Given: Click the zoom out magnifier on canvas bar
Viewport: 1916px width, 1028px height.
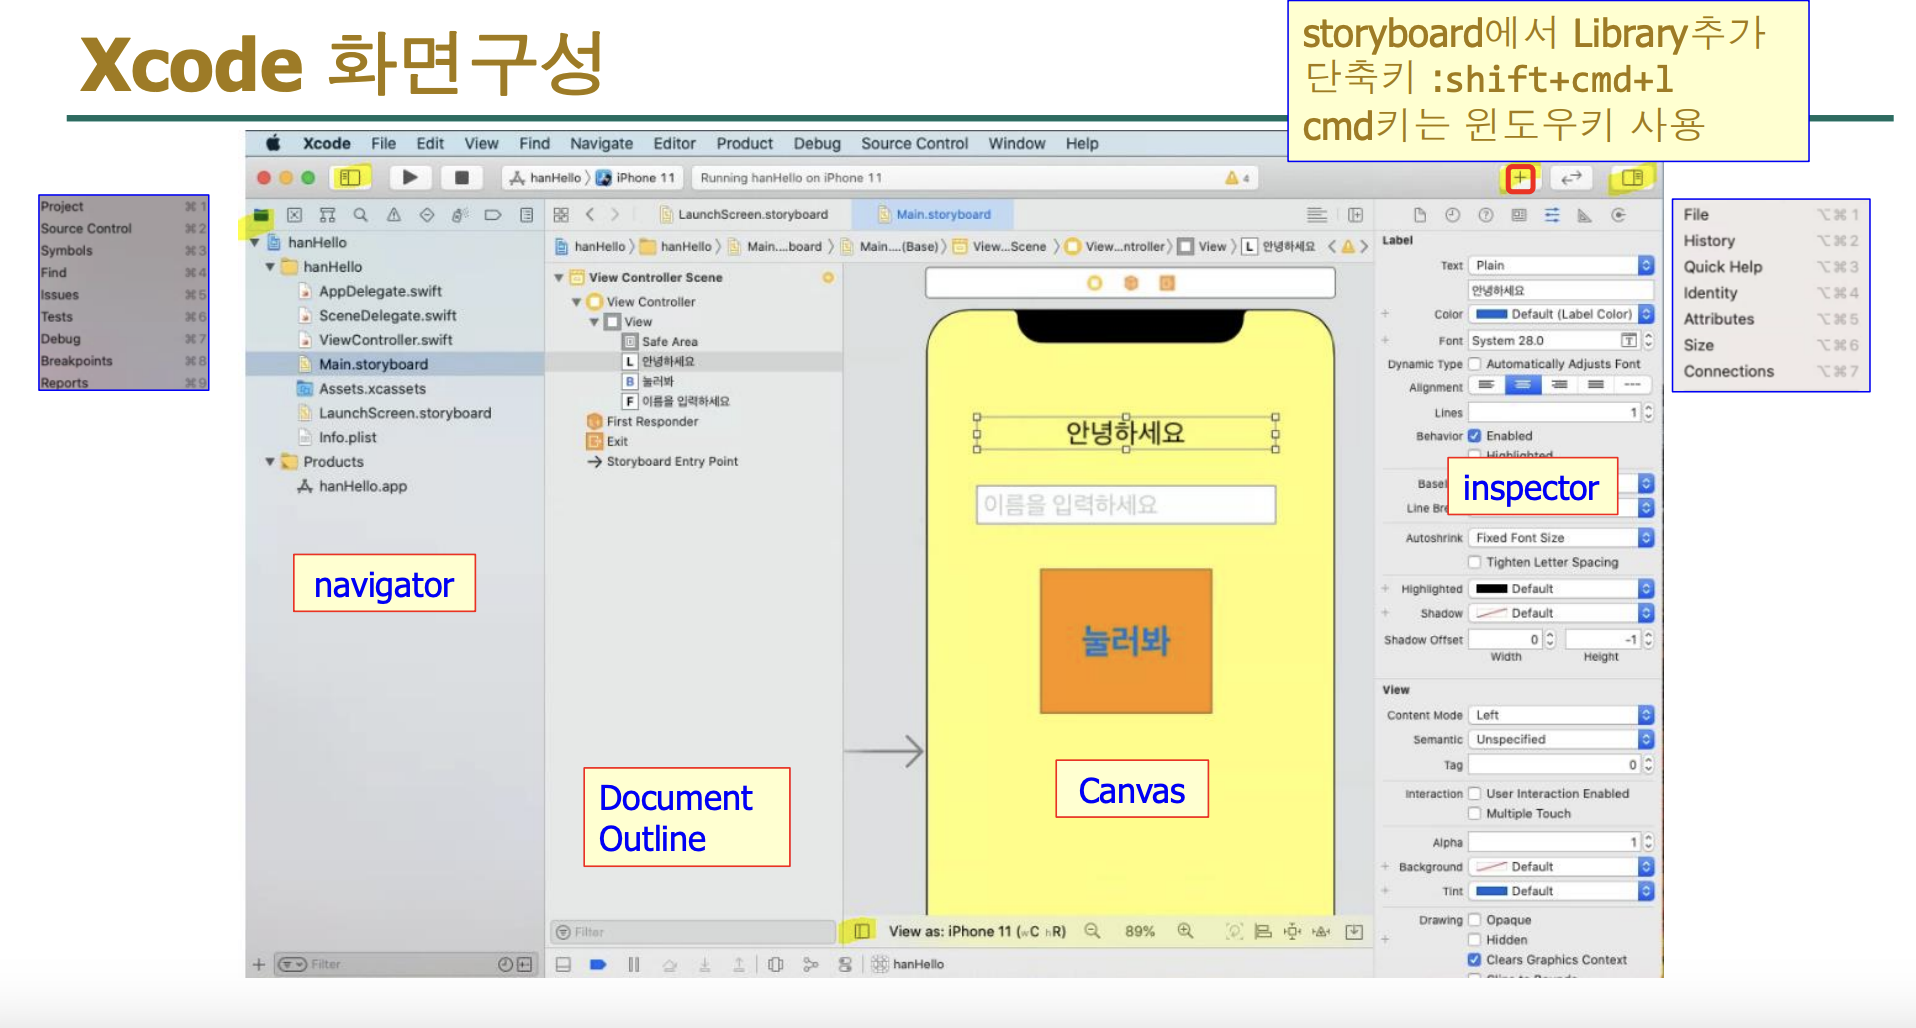Looking at the screenshot, I should [1093, 931].
